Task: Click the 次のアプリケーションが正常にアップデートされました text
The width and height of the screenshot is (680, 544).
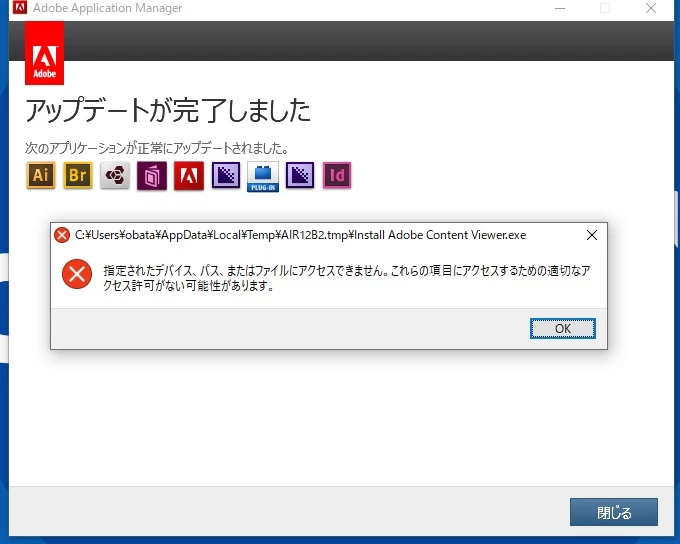Action: pos(157,148)
